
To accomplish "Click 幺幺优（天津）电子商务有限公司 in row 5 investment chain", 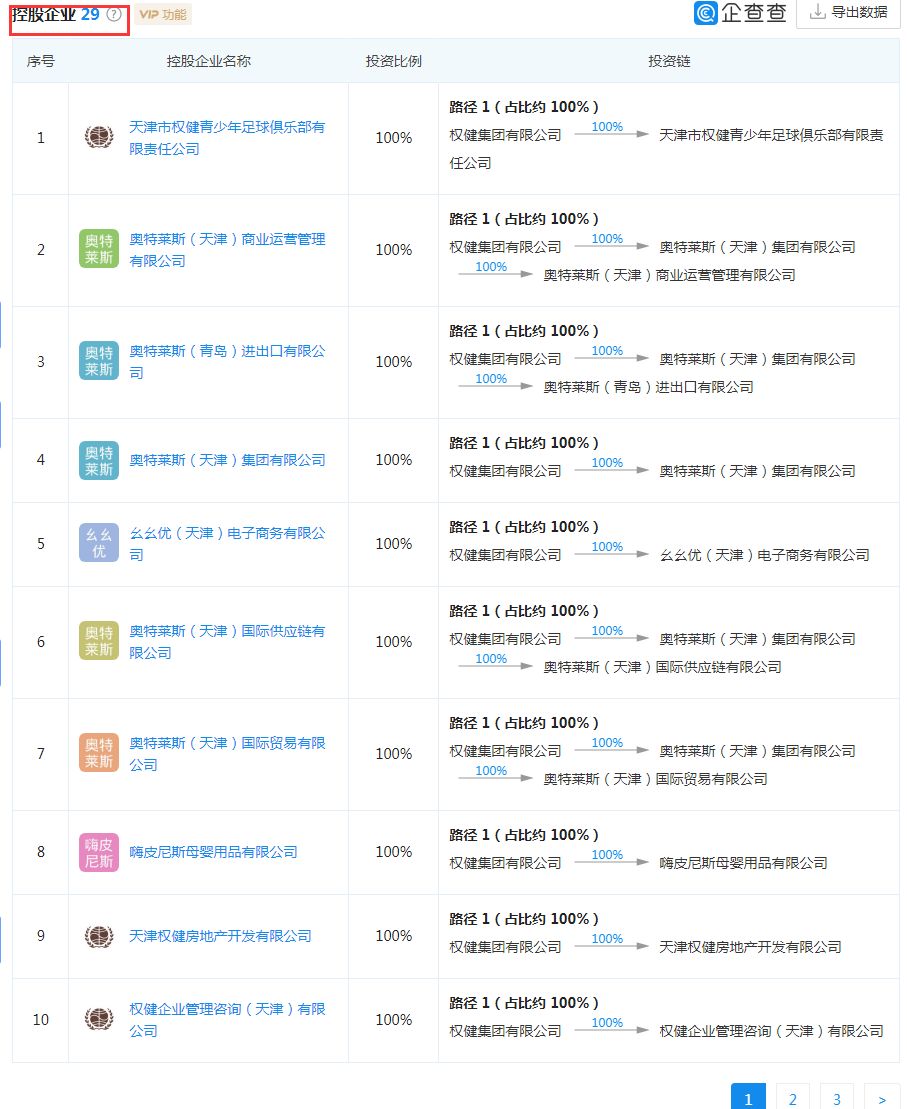I will pyautogui.click(x=764, y=554).
